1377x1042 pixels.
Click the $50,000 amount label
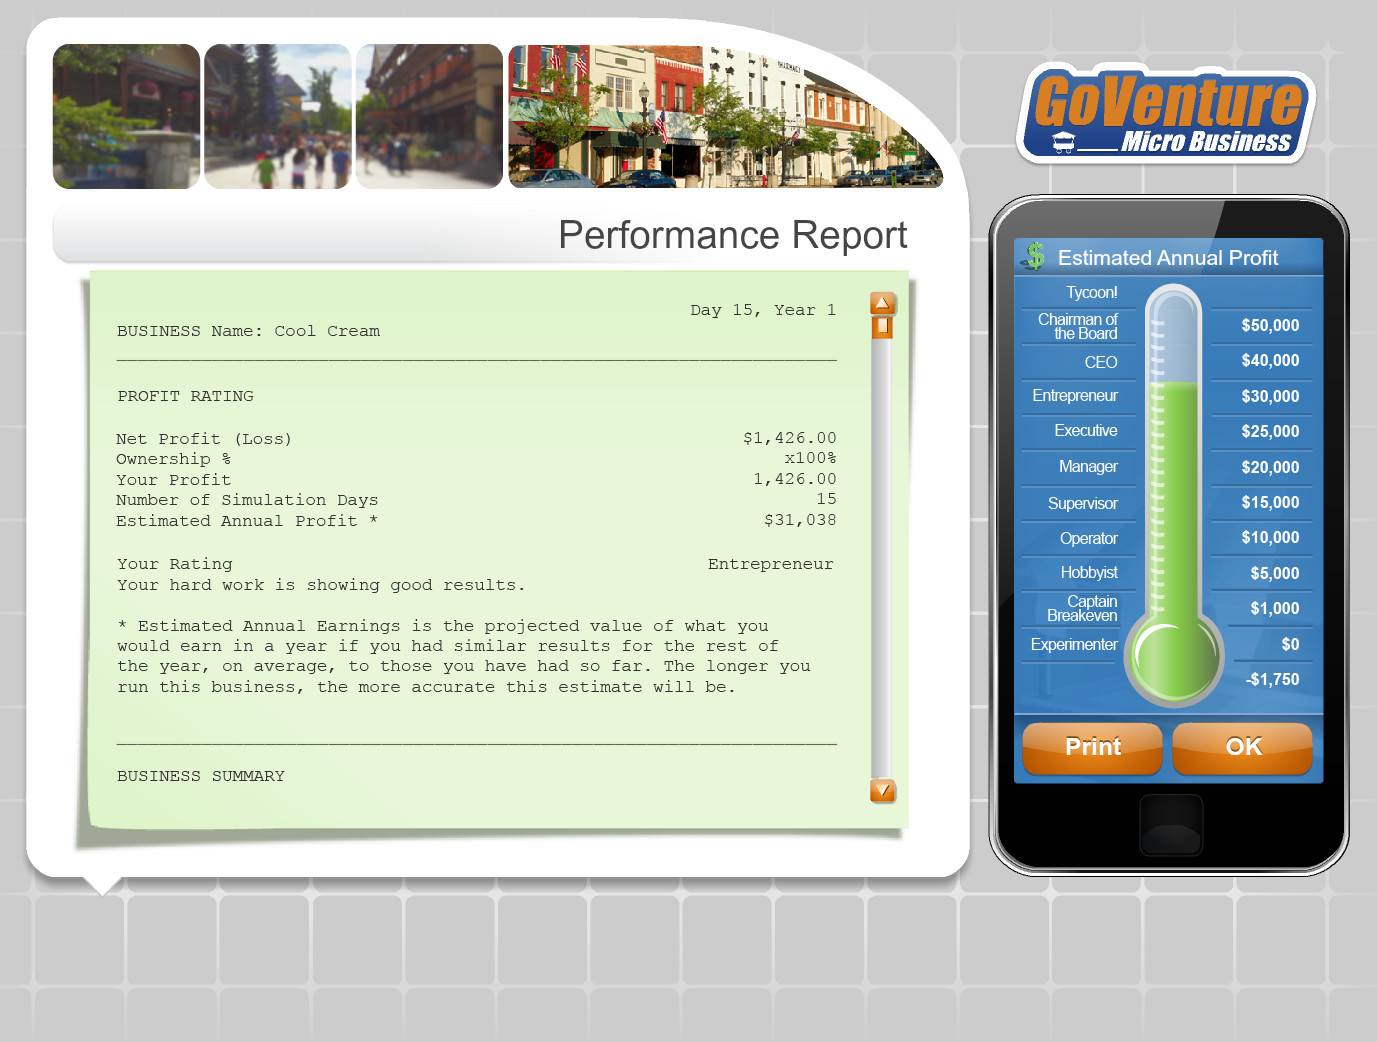click(x=1273, y=325)
